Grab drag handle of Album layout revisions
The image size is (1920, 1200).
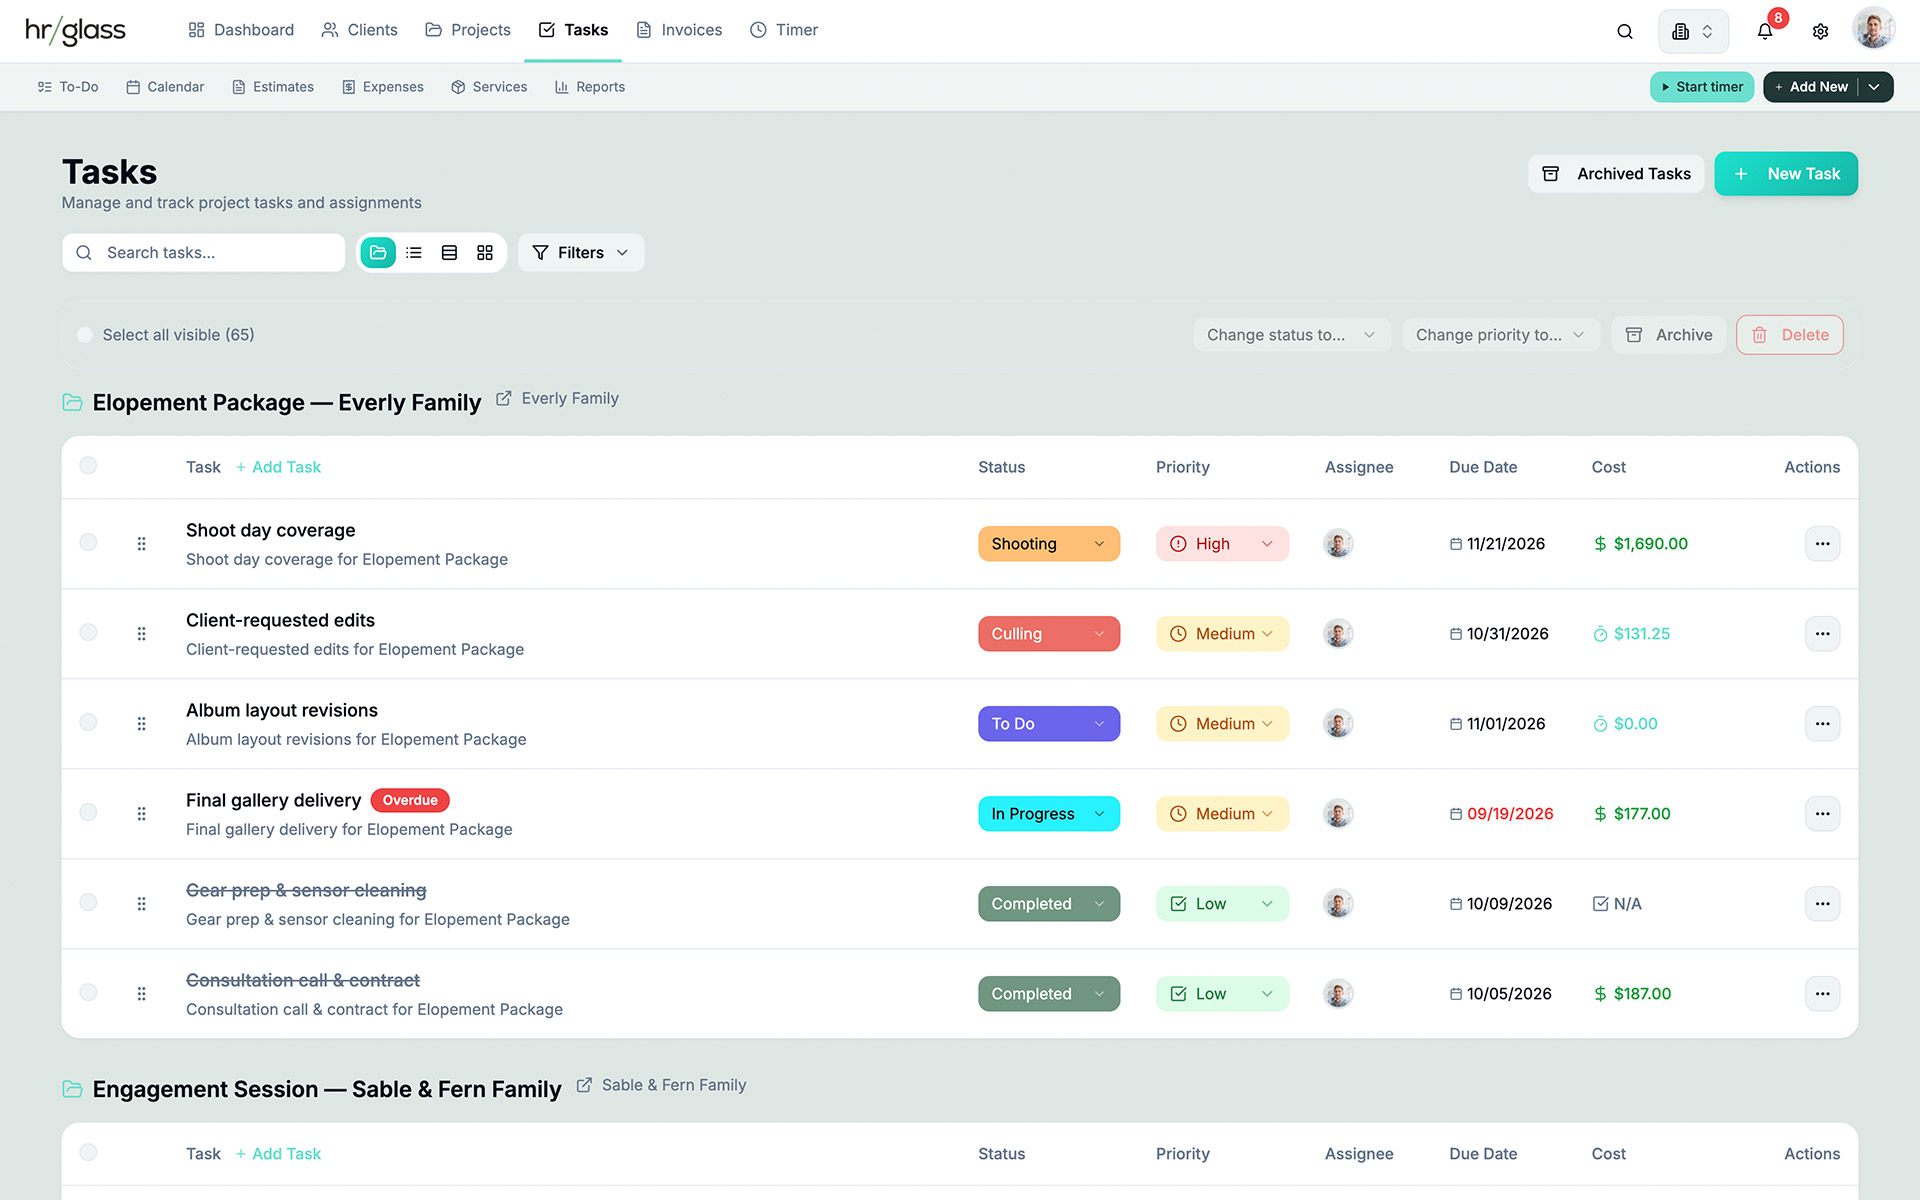[141, 724]
